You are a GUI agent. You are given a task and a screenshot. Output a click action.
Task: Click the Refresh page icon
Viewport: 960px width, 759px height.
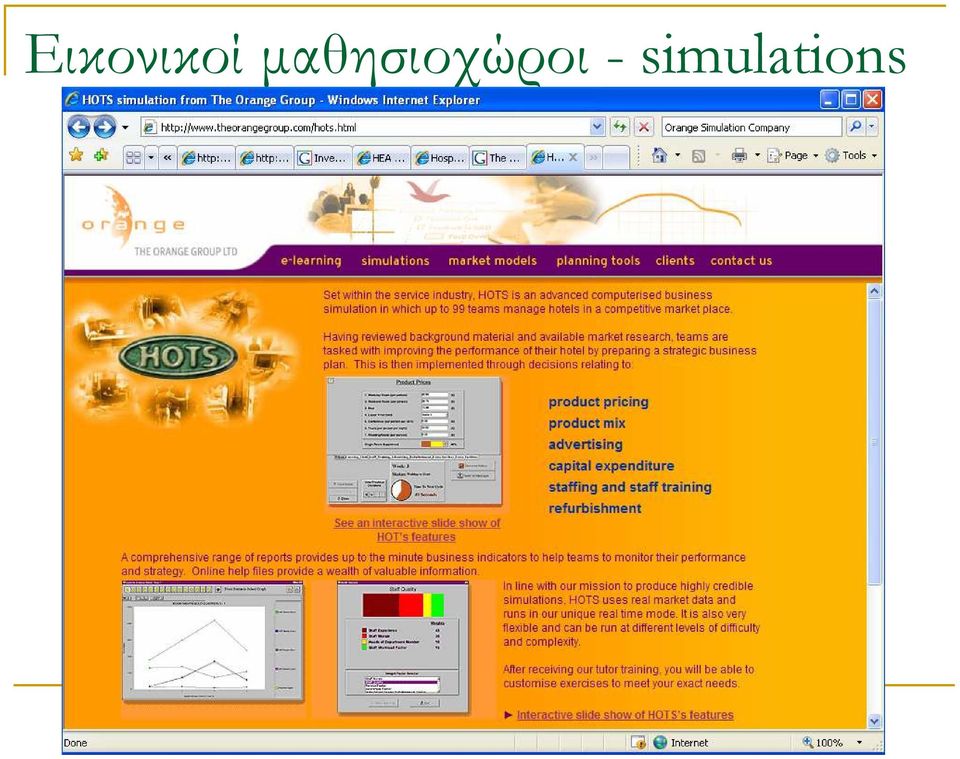(620, 127)
